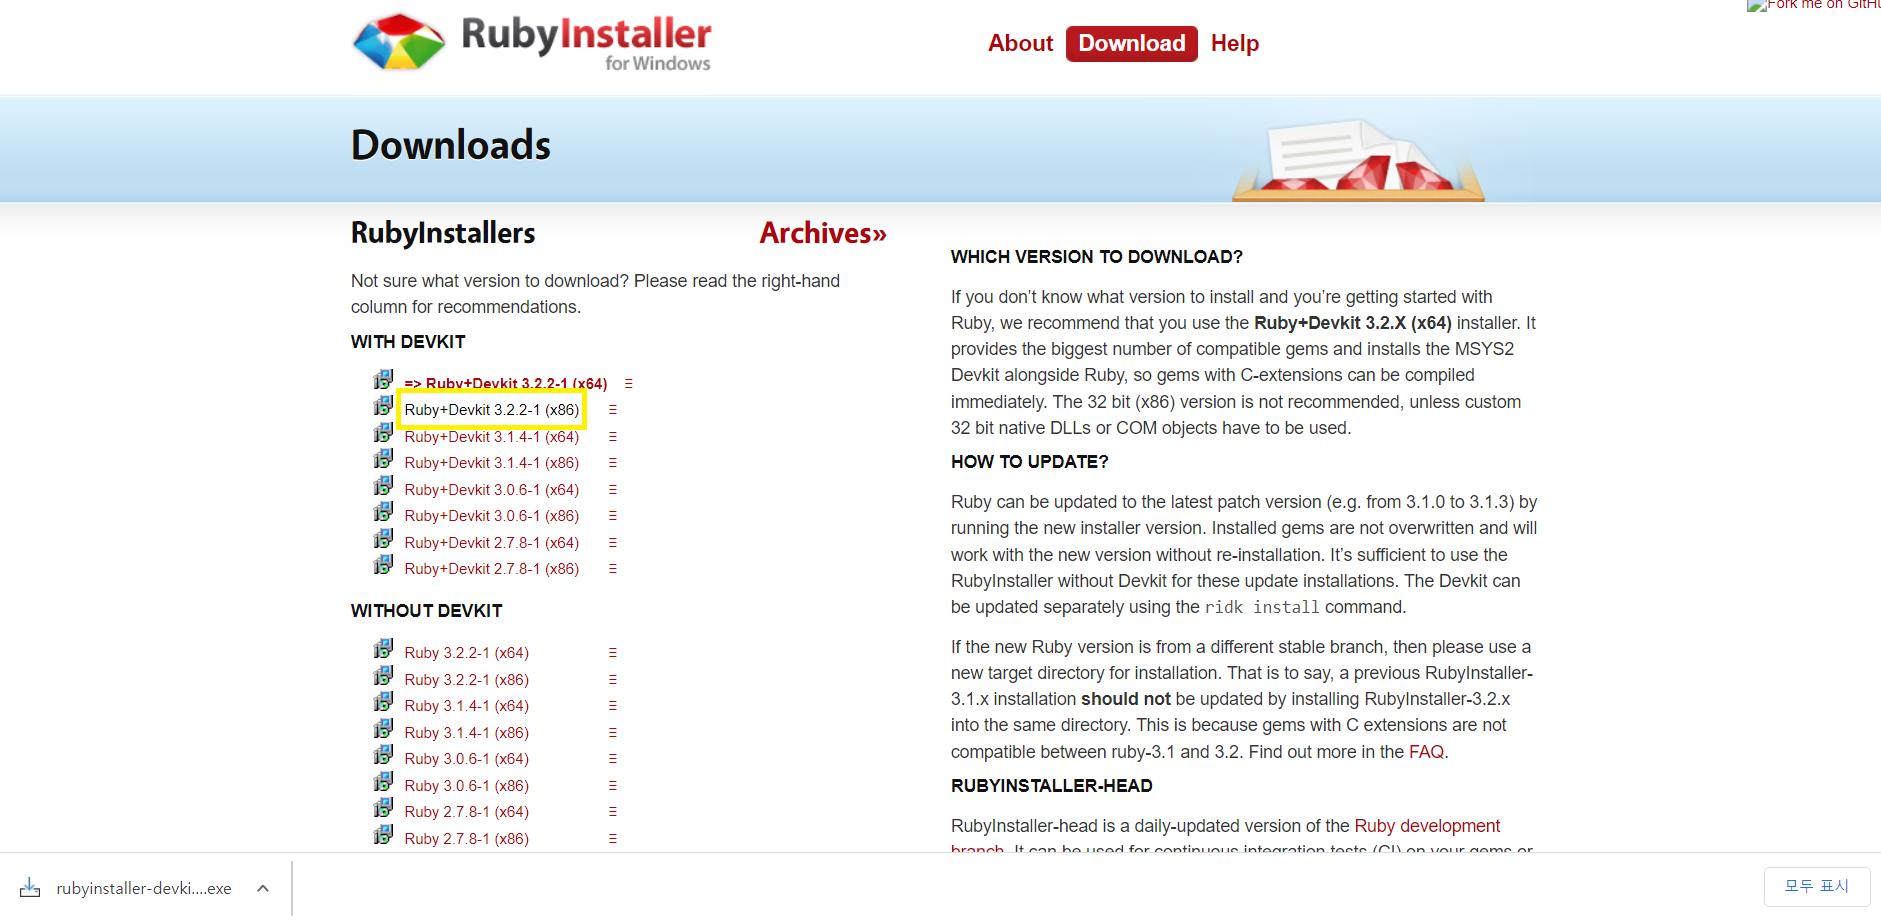Download Ruby+Devkit 3.1.4-1 (x64) link
The image size is (1881, 923).
(x=492, y=437)
